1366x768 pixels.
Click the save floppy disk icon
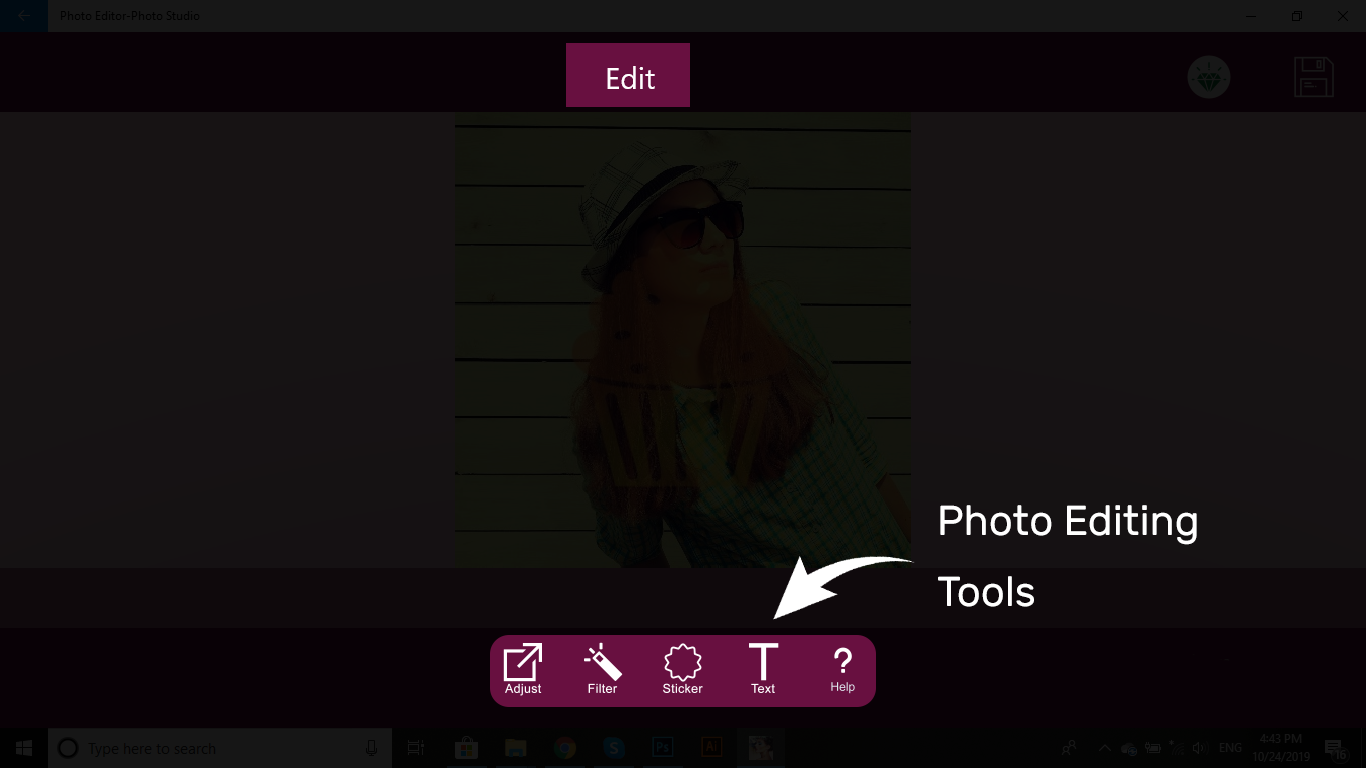(1314, 77)
